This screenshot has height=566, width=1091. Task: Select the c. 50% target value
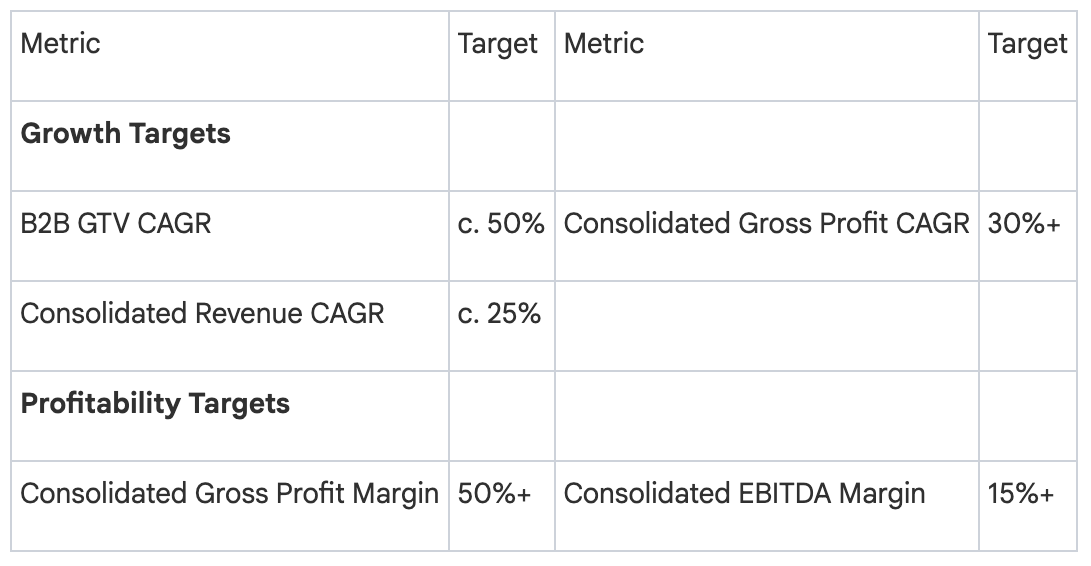click(x=500, y=224)
